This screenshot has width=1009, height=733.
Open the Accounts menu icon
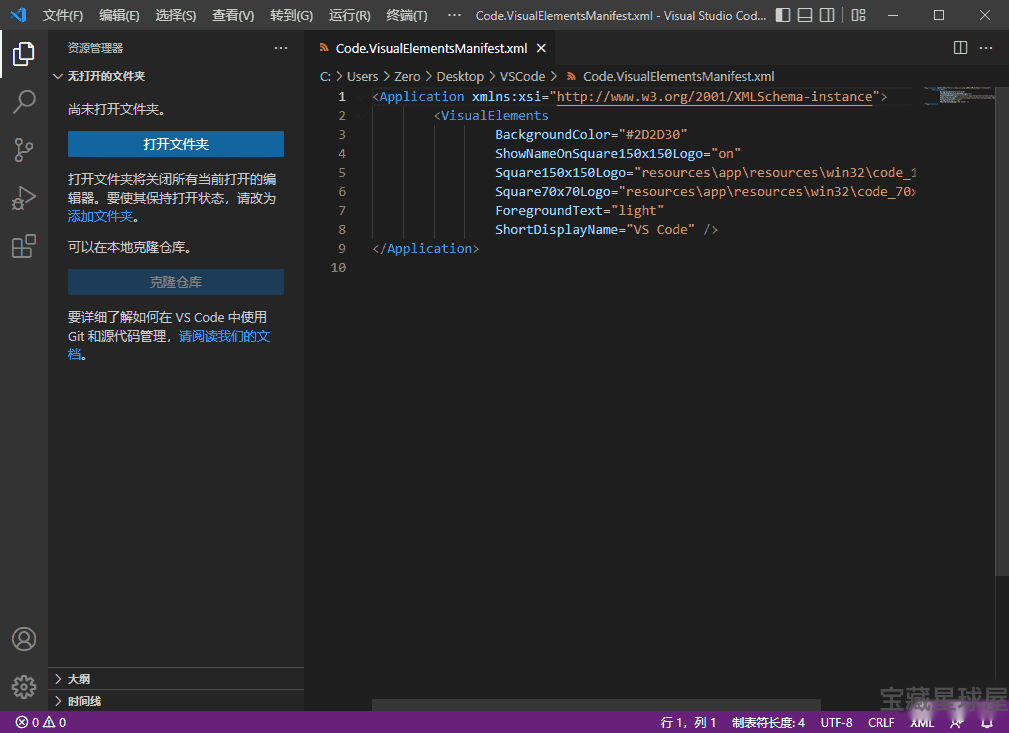tap(24, 639)
